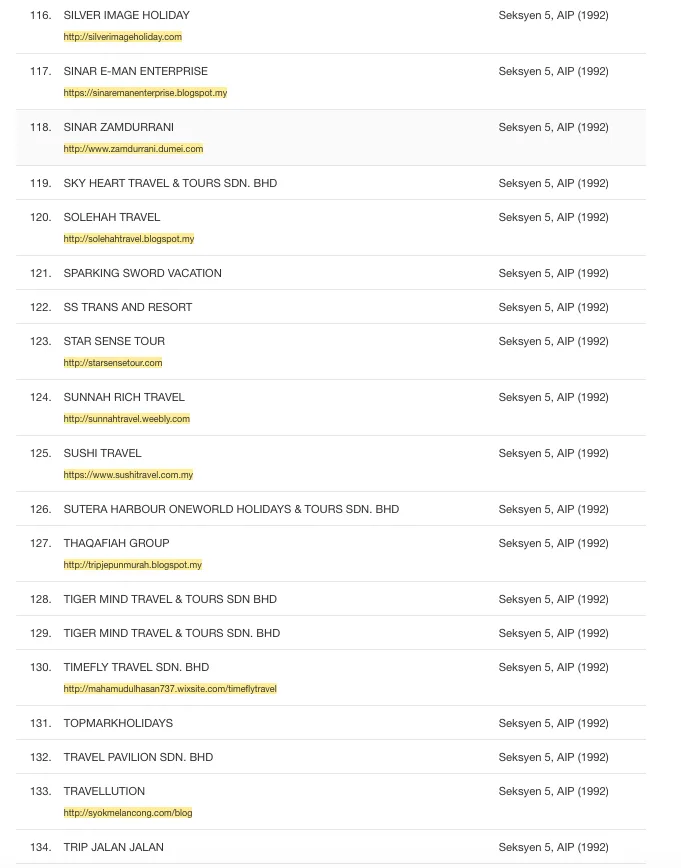The height and width of the screenshot is (868, 681).
Task: Click the THAQAFIAH GROUP company name
Action: coord(116,543)
